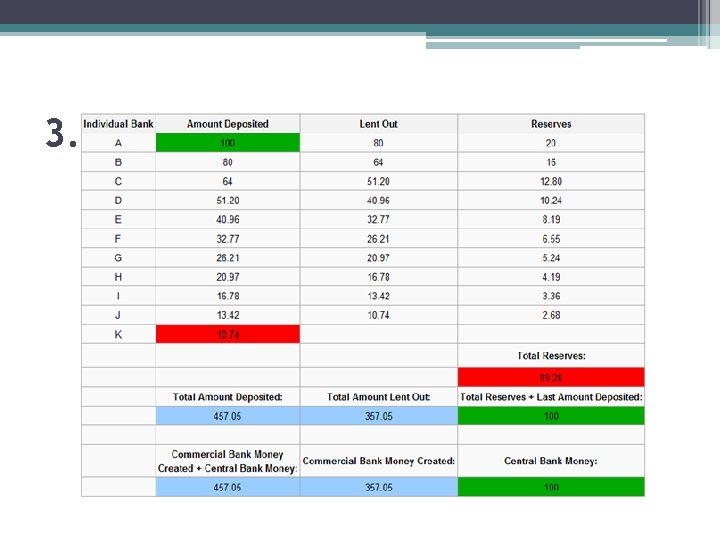Click the Bank B row label

(118, 162)
